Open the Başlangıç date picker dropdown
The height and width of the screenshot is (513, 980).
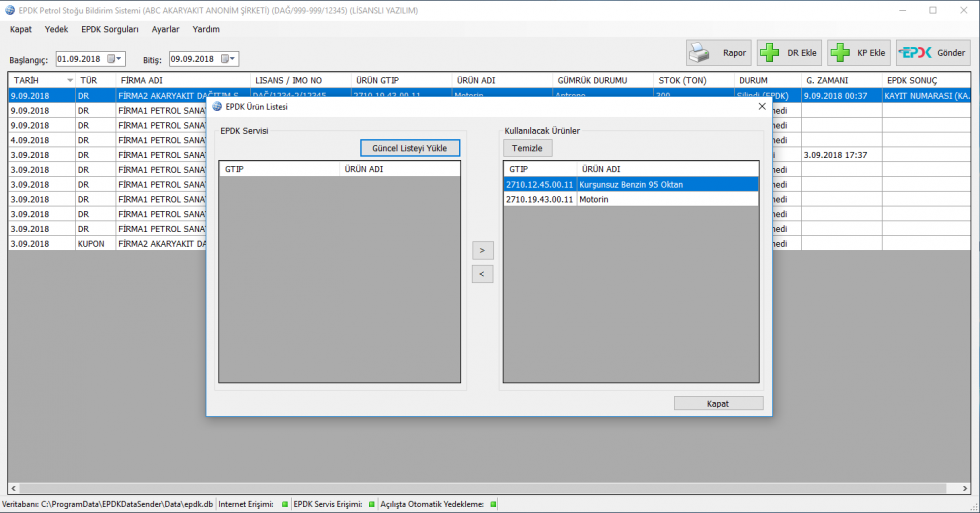[120, 59]
